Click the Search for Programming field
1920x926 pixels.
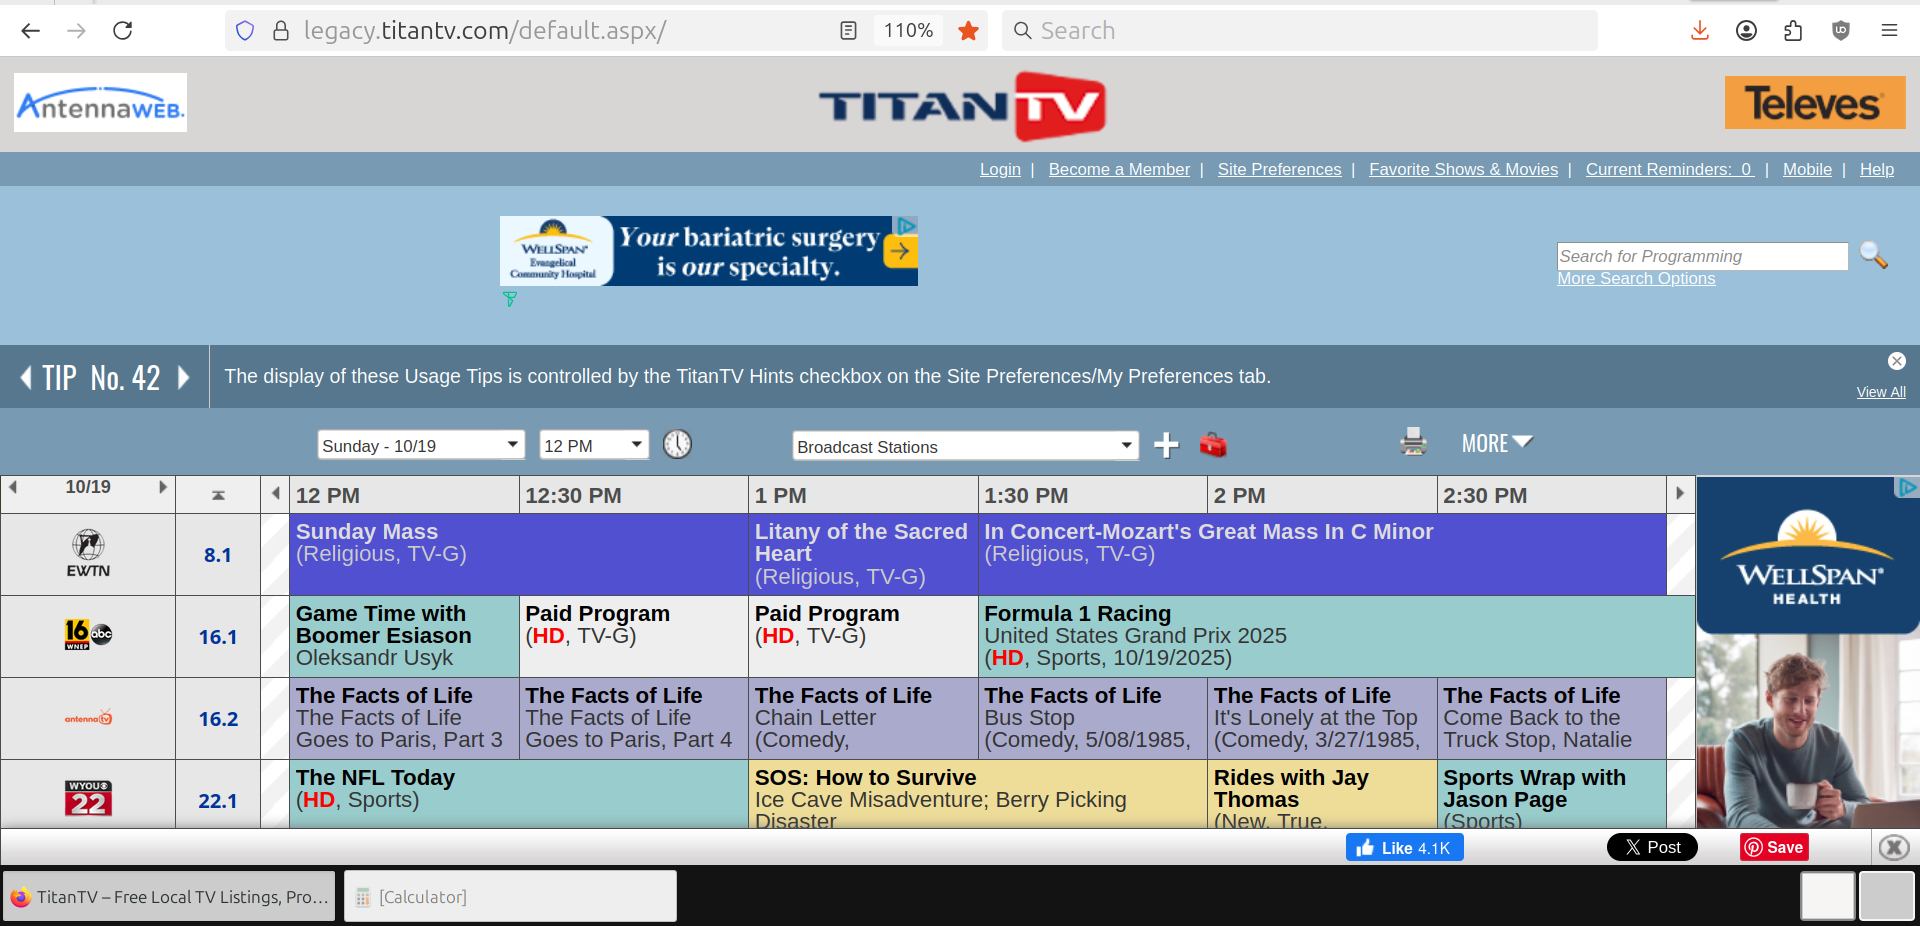(1701, 256)
